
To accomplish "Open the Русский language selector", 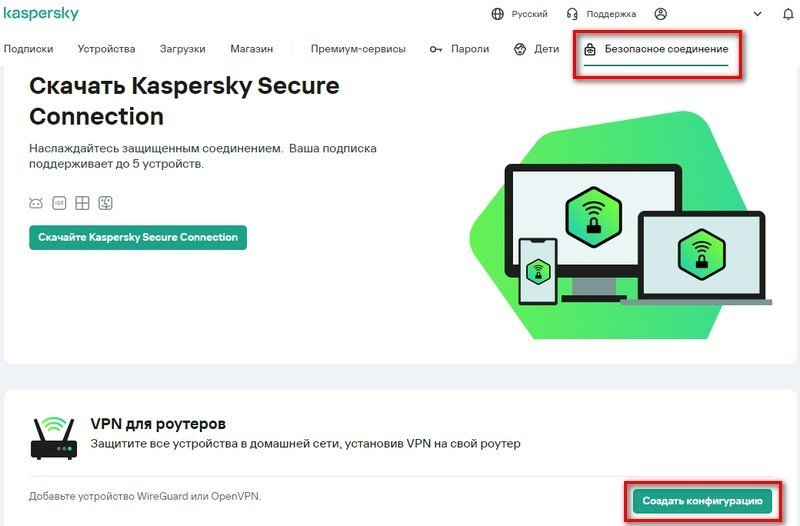I will [519, 14].
